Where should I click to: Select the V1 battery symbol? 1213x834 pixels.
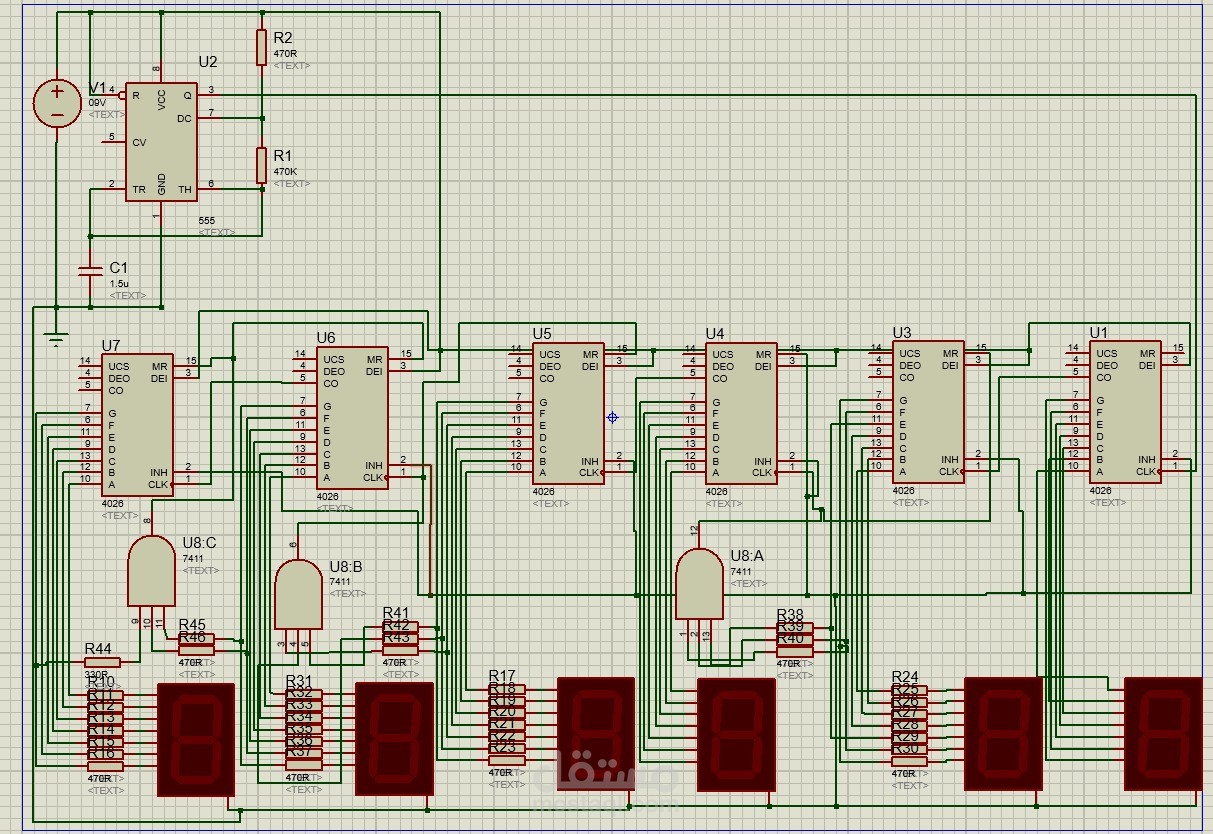[x=58, y=104]
